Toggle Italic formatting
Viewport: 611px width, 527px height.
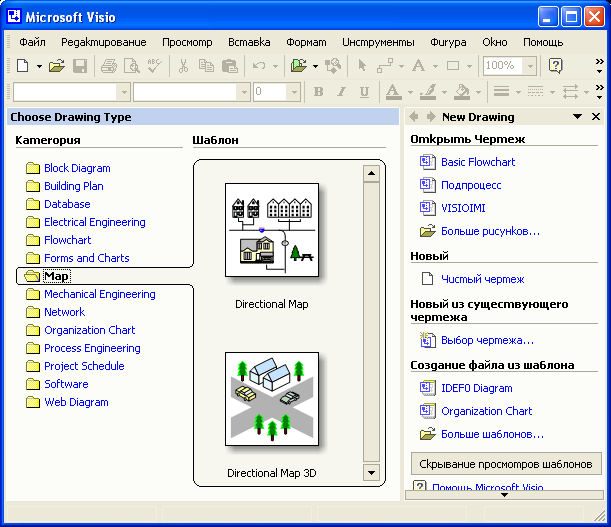point(342,92)
